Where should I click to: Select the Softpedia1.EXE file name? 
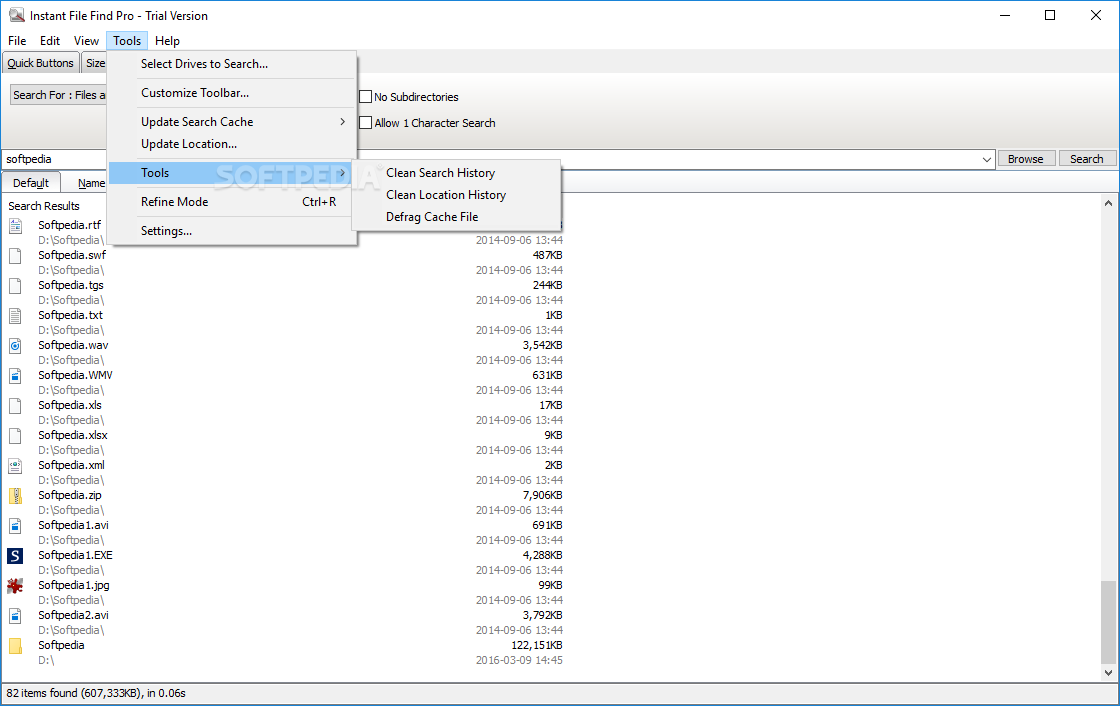coord(75,555)
